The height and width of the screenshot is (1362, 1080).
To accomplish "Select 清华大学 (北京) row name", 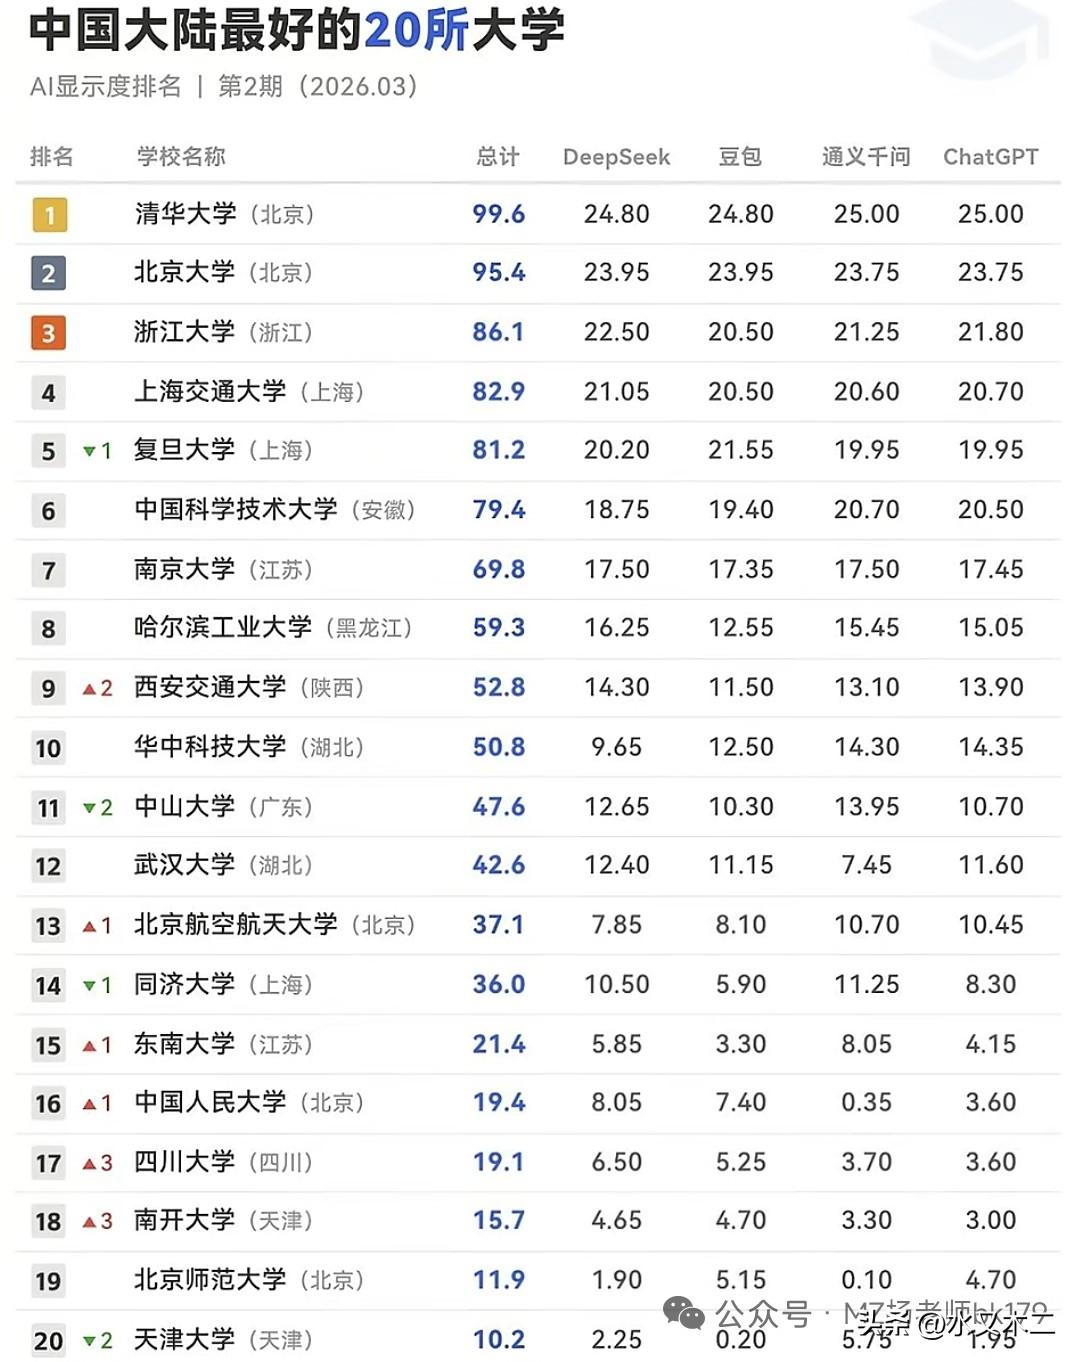I will [x=225, y=214].
